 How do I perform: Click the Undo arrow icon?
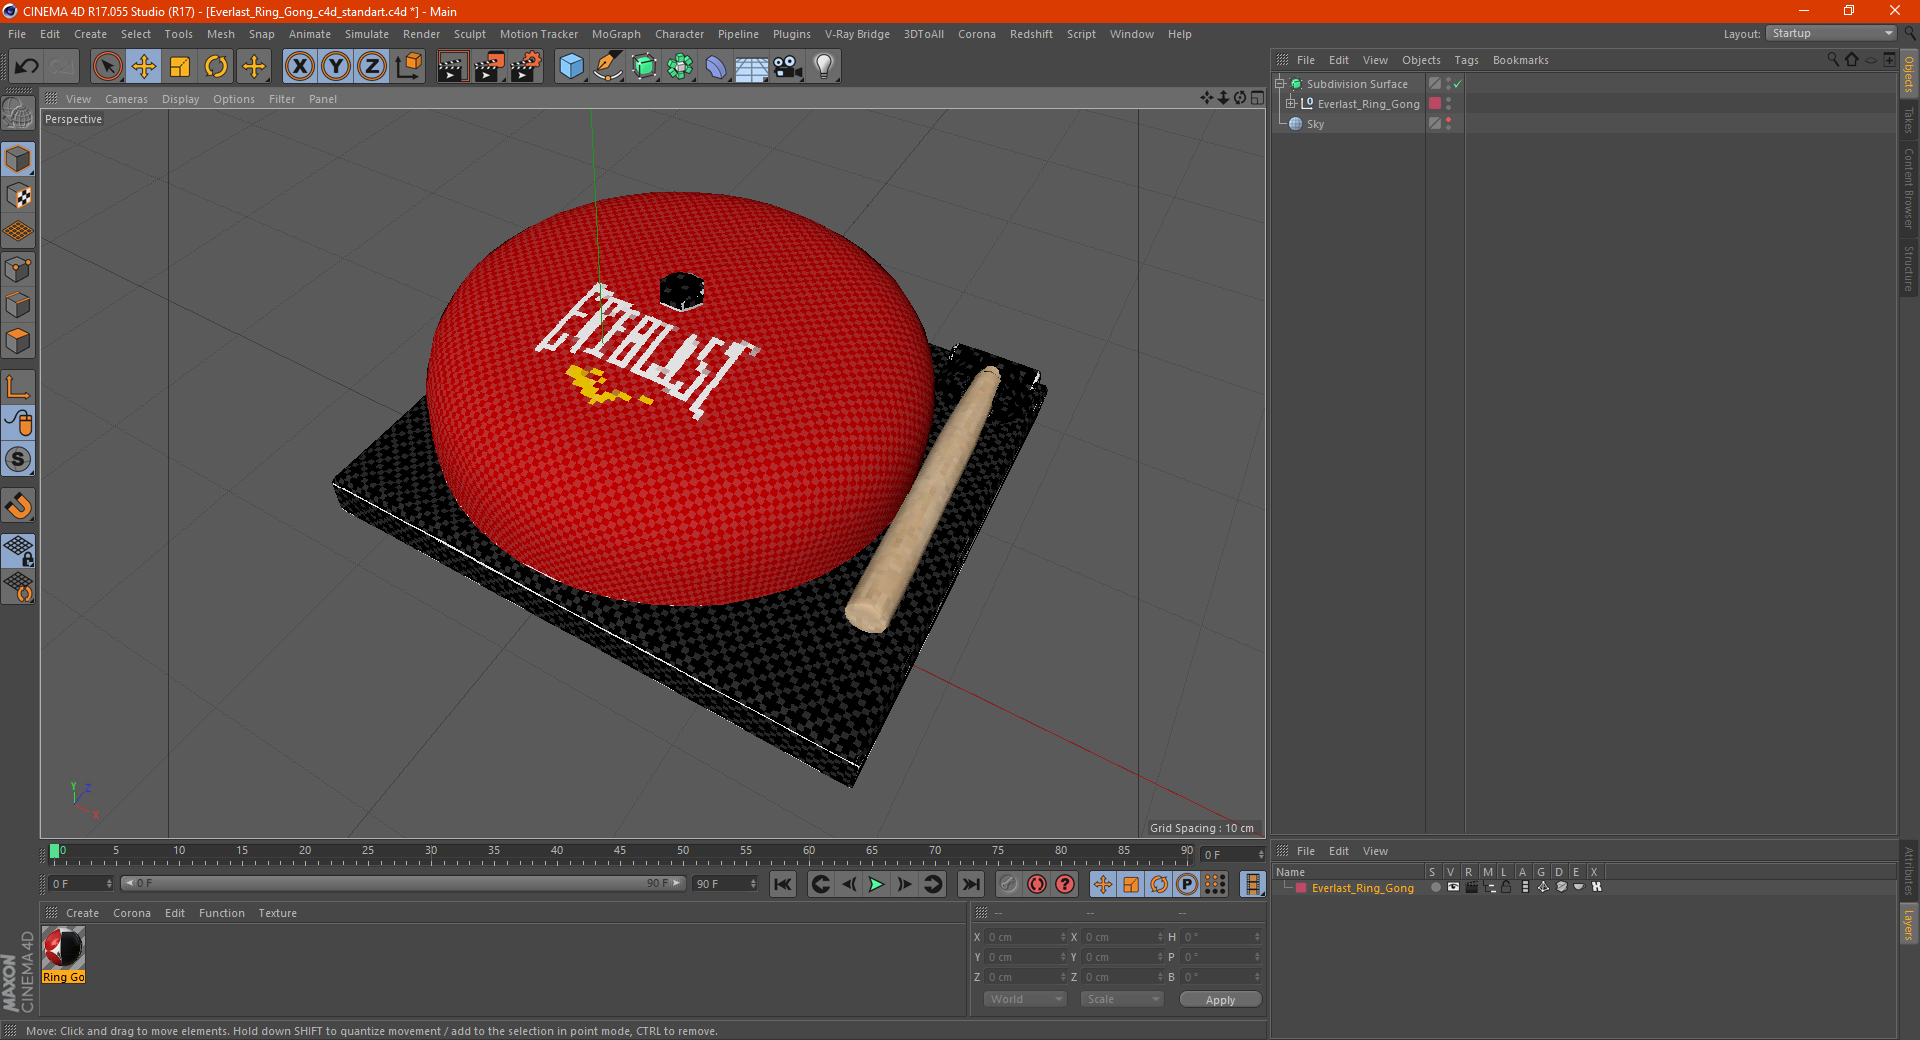[x=27, y=67]
